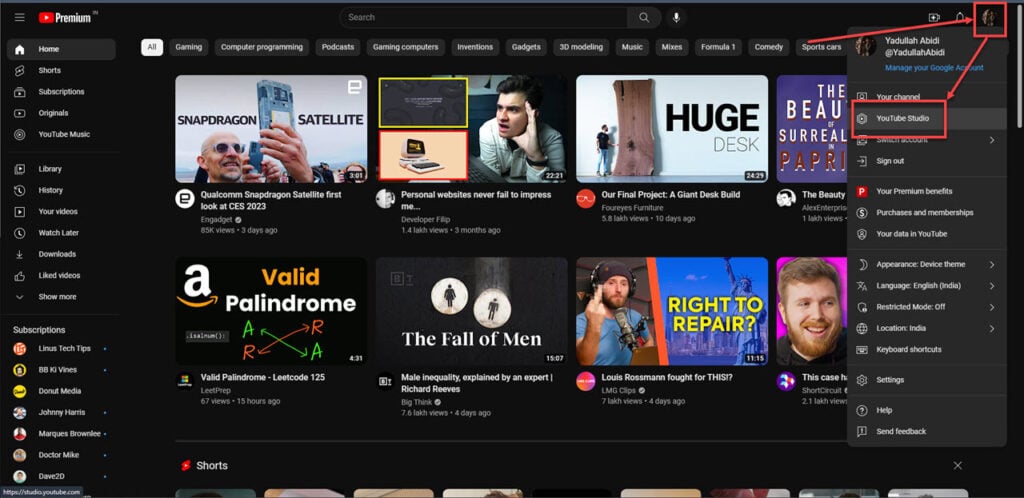Open Your data in YouTube

[x=927, y=234]
